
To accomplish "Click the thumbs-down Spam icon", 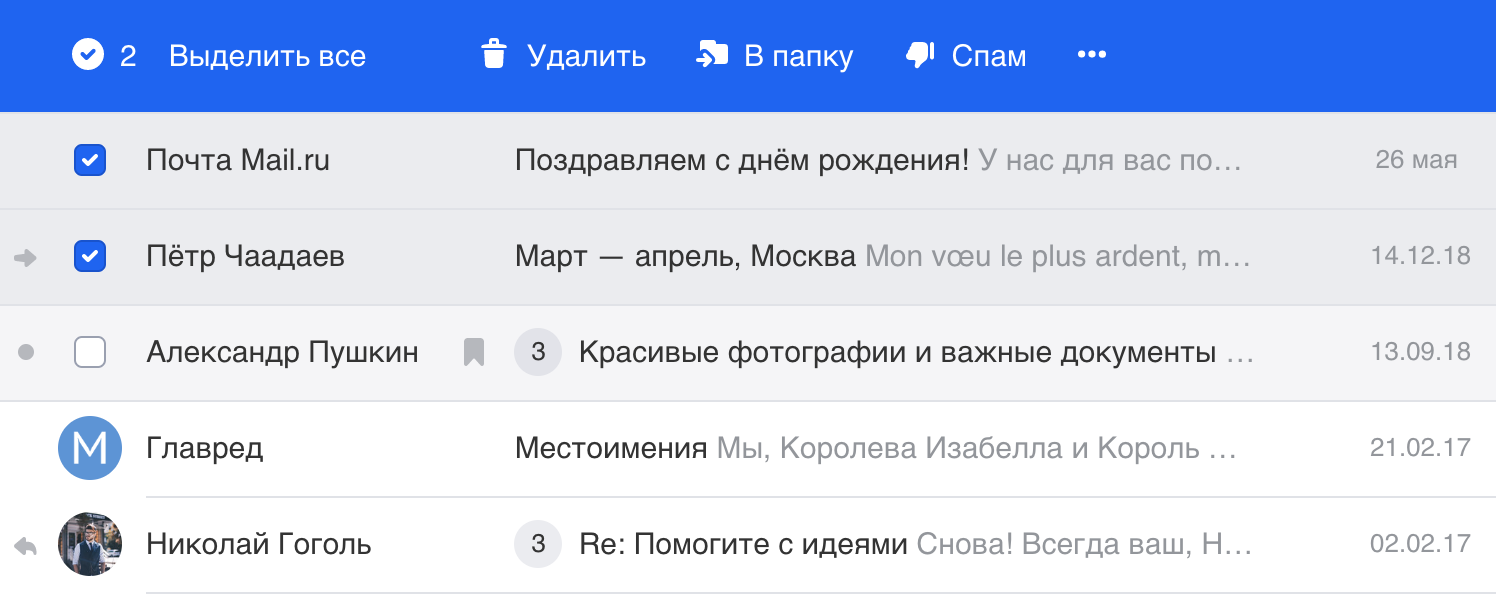I will [920, 55].
